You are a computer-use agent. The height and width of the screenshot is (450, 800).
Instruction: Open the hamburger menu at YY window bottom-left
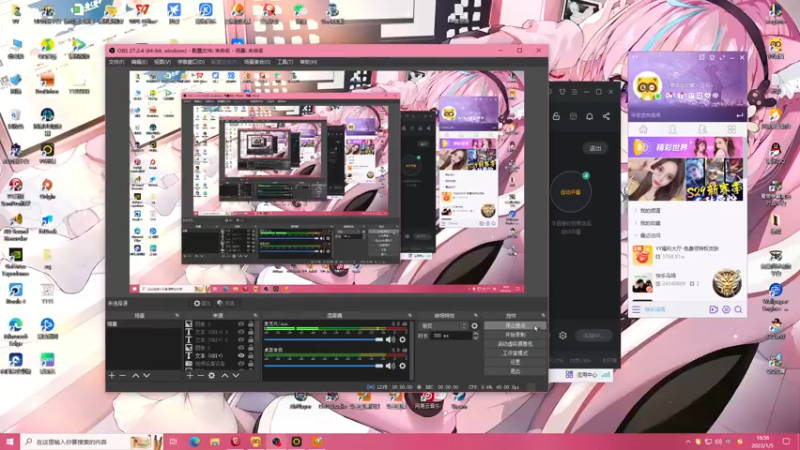(636, 309)
